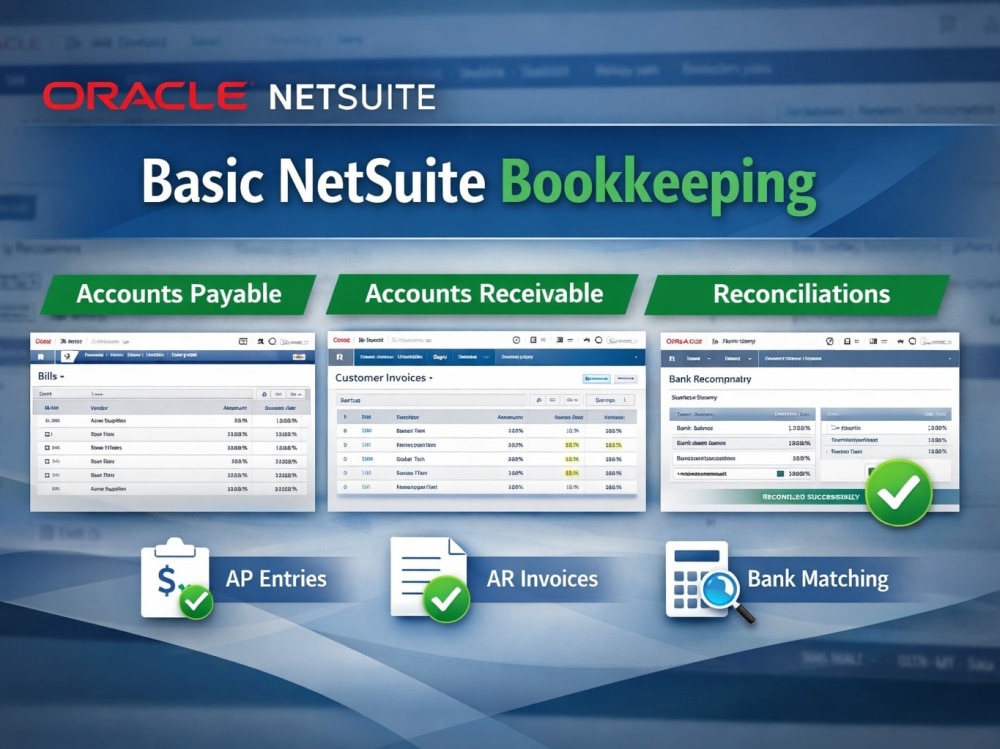Click the clock icon atop Customer Invoices panel
This screenshot has width=1000, height=749.
tap(517, 340)
